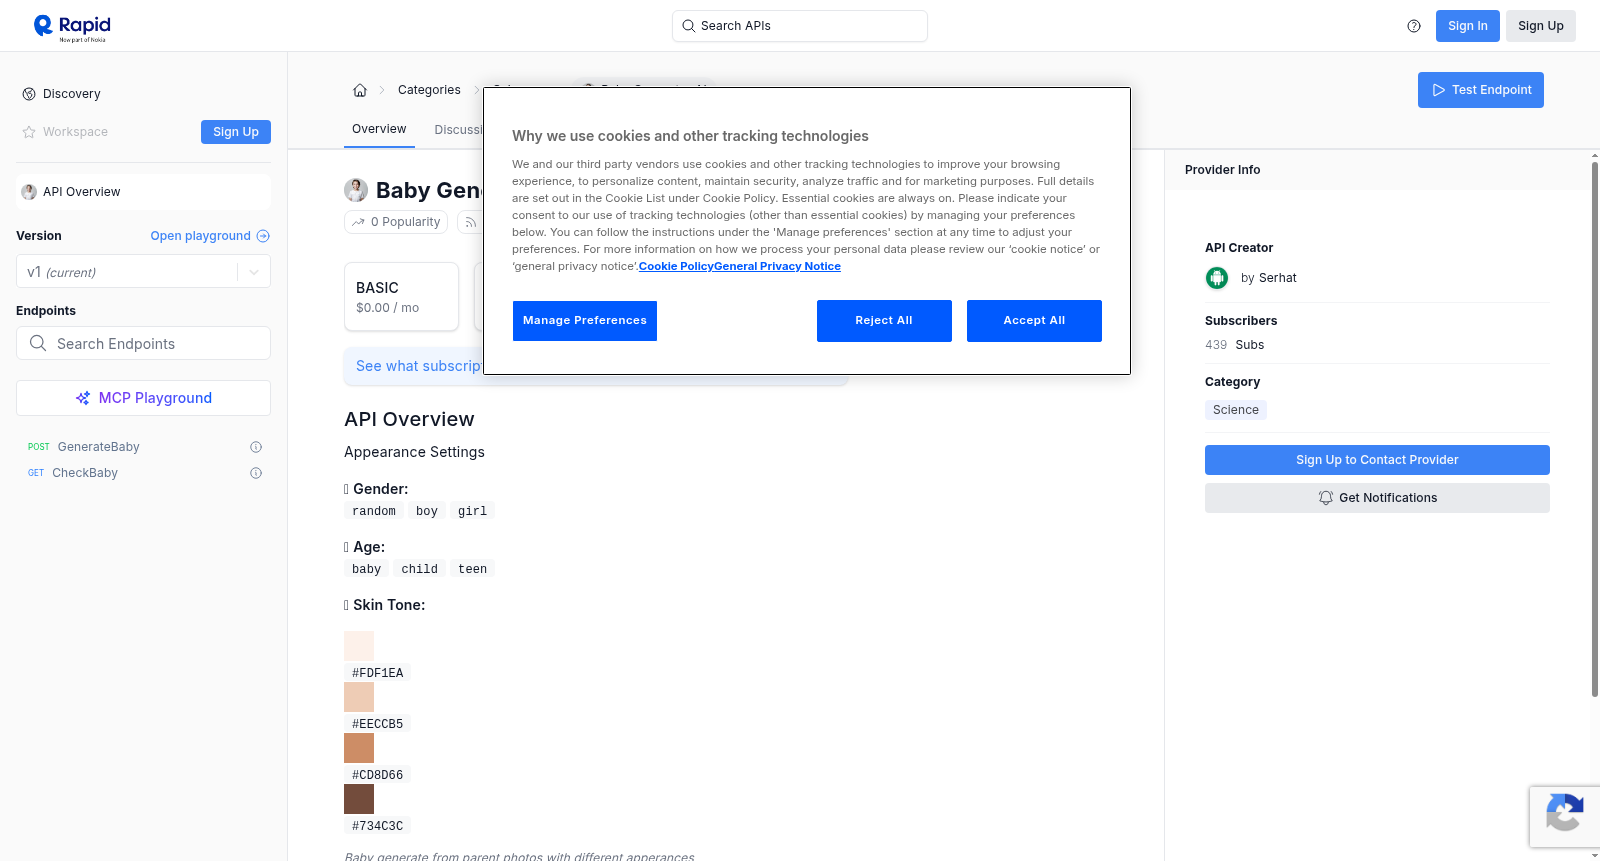Click the sidebar Workspace Sign Up button

pyautogui.click(x=236, y=132)
